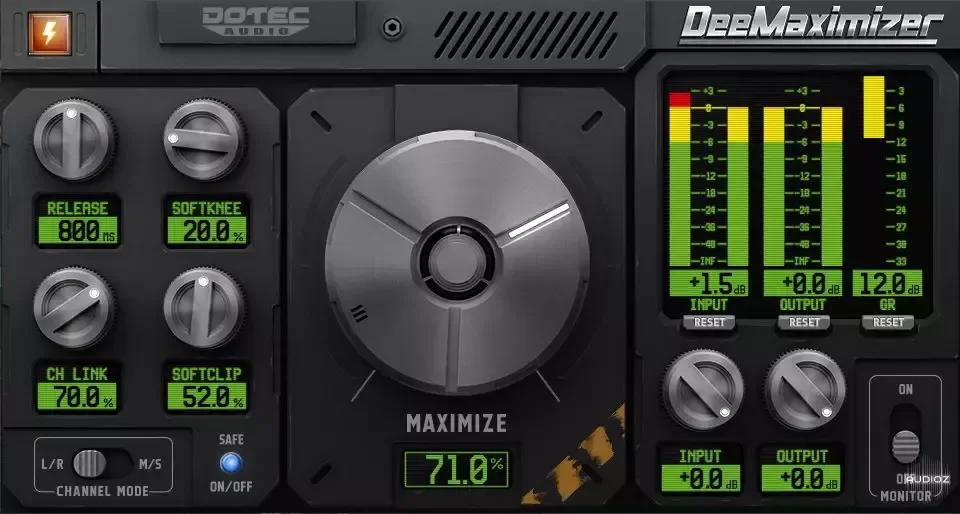Click the 12.0 dB gain reduction readout
This screenshot has width=960, height=514.
click(x=887, y=283)
